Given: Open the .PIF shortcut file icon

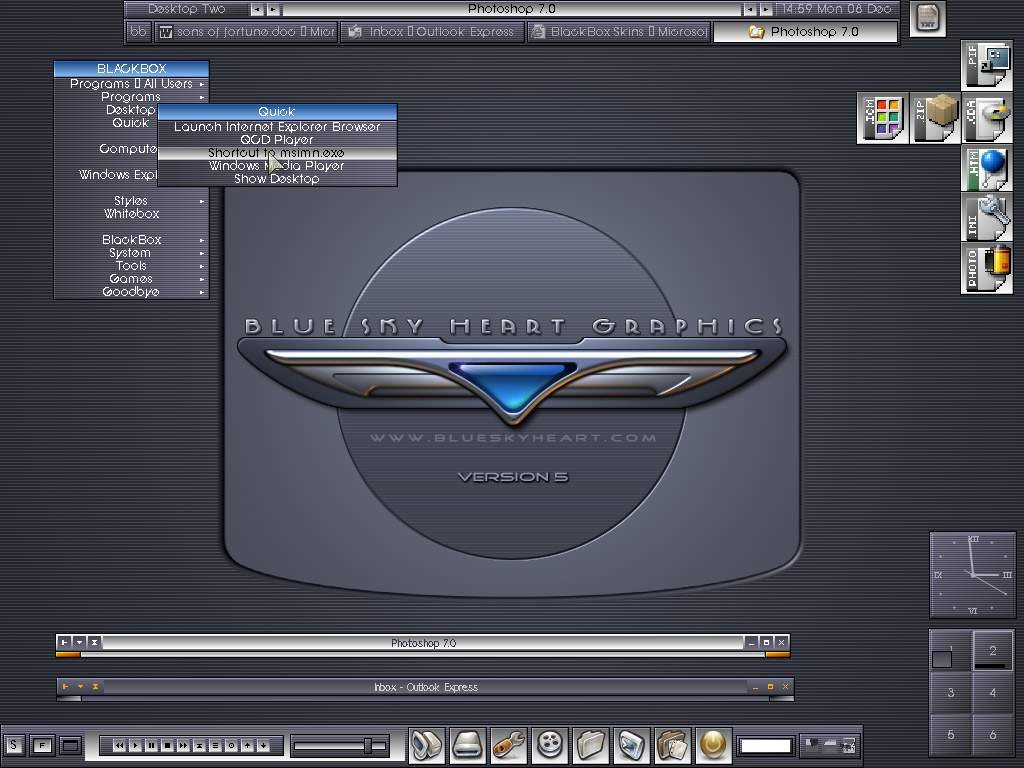Looking at the screenshot, I should tap(987, 65).
